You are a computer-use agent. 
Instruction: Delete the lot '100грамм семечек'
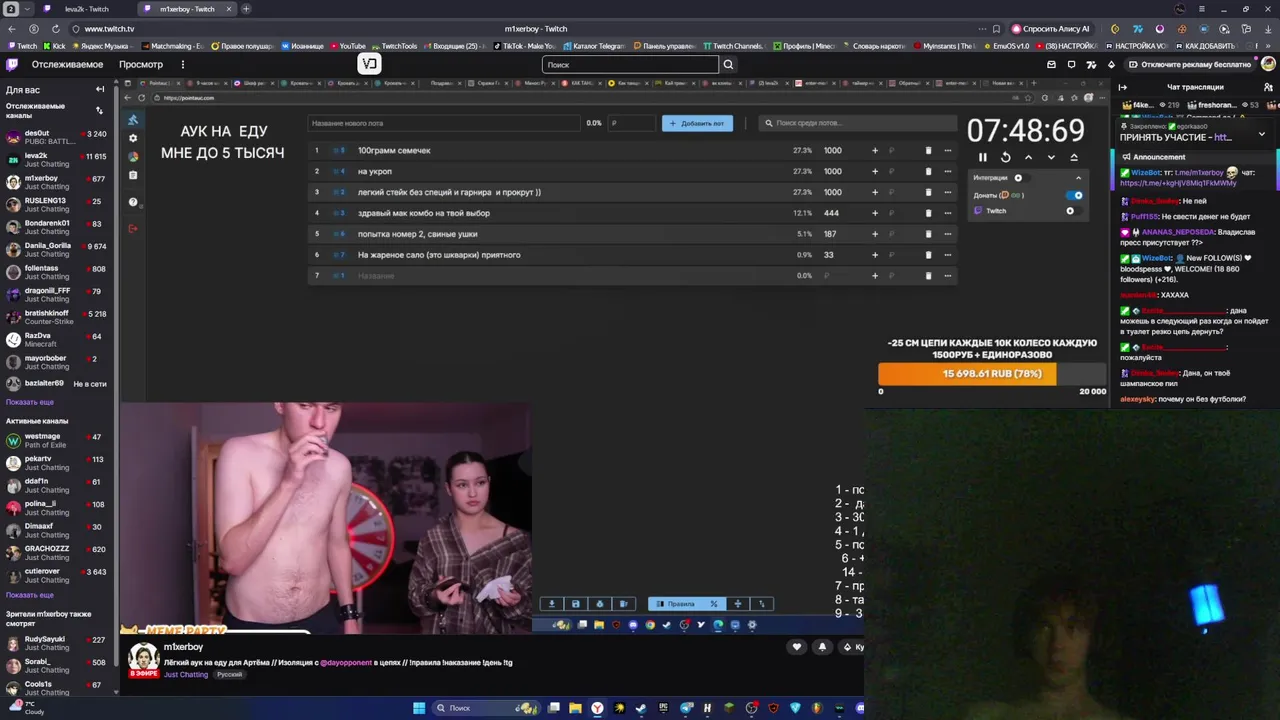pos(928,150)
